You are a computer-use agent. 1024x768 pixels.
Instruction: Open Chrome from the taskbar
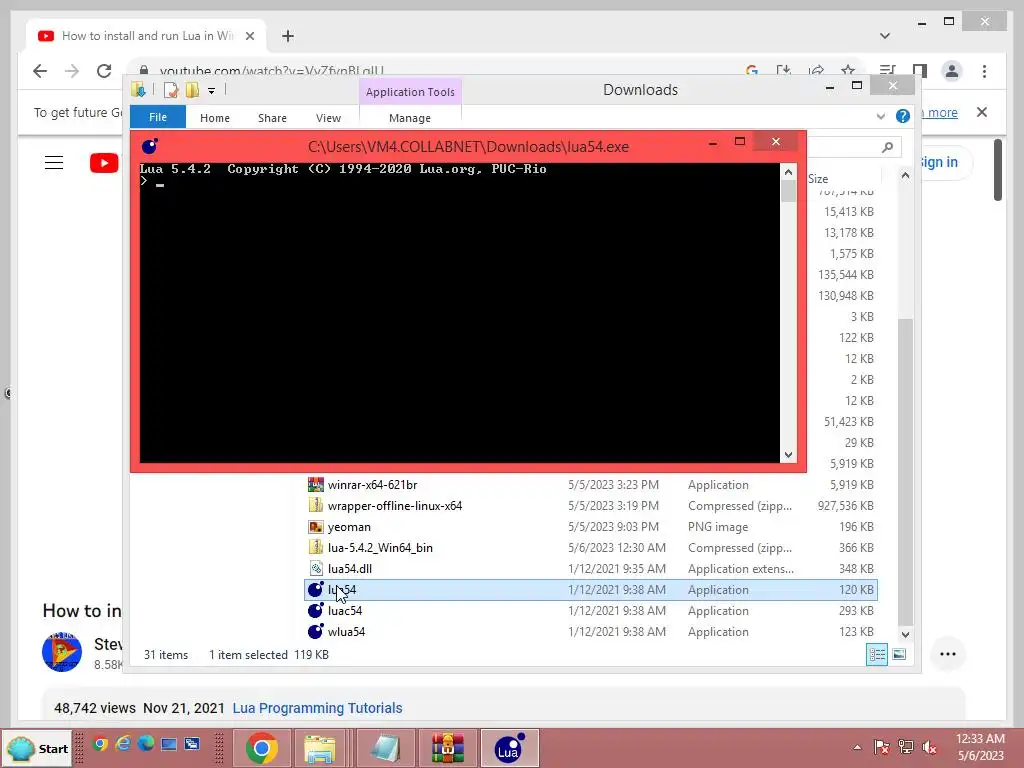(x=262, y=748)
